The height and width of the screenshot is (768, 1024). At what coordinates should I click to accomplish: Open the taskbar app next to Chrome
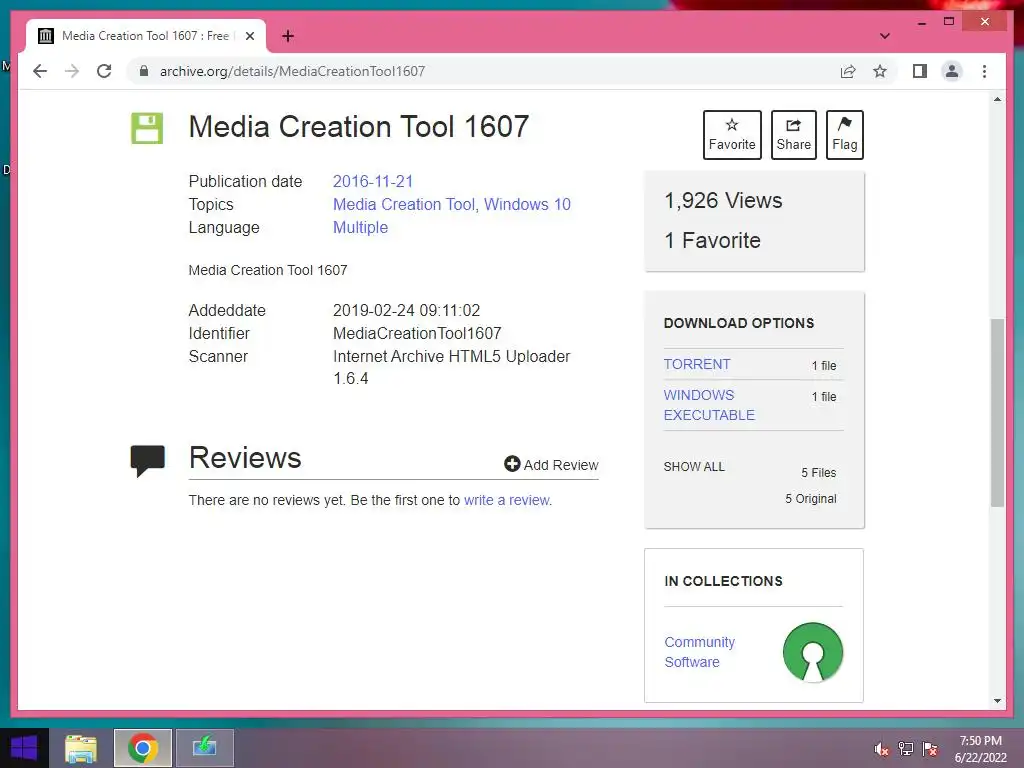(x=204, y=748)
